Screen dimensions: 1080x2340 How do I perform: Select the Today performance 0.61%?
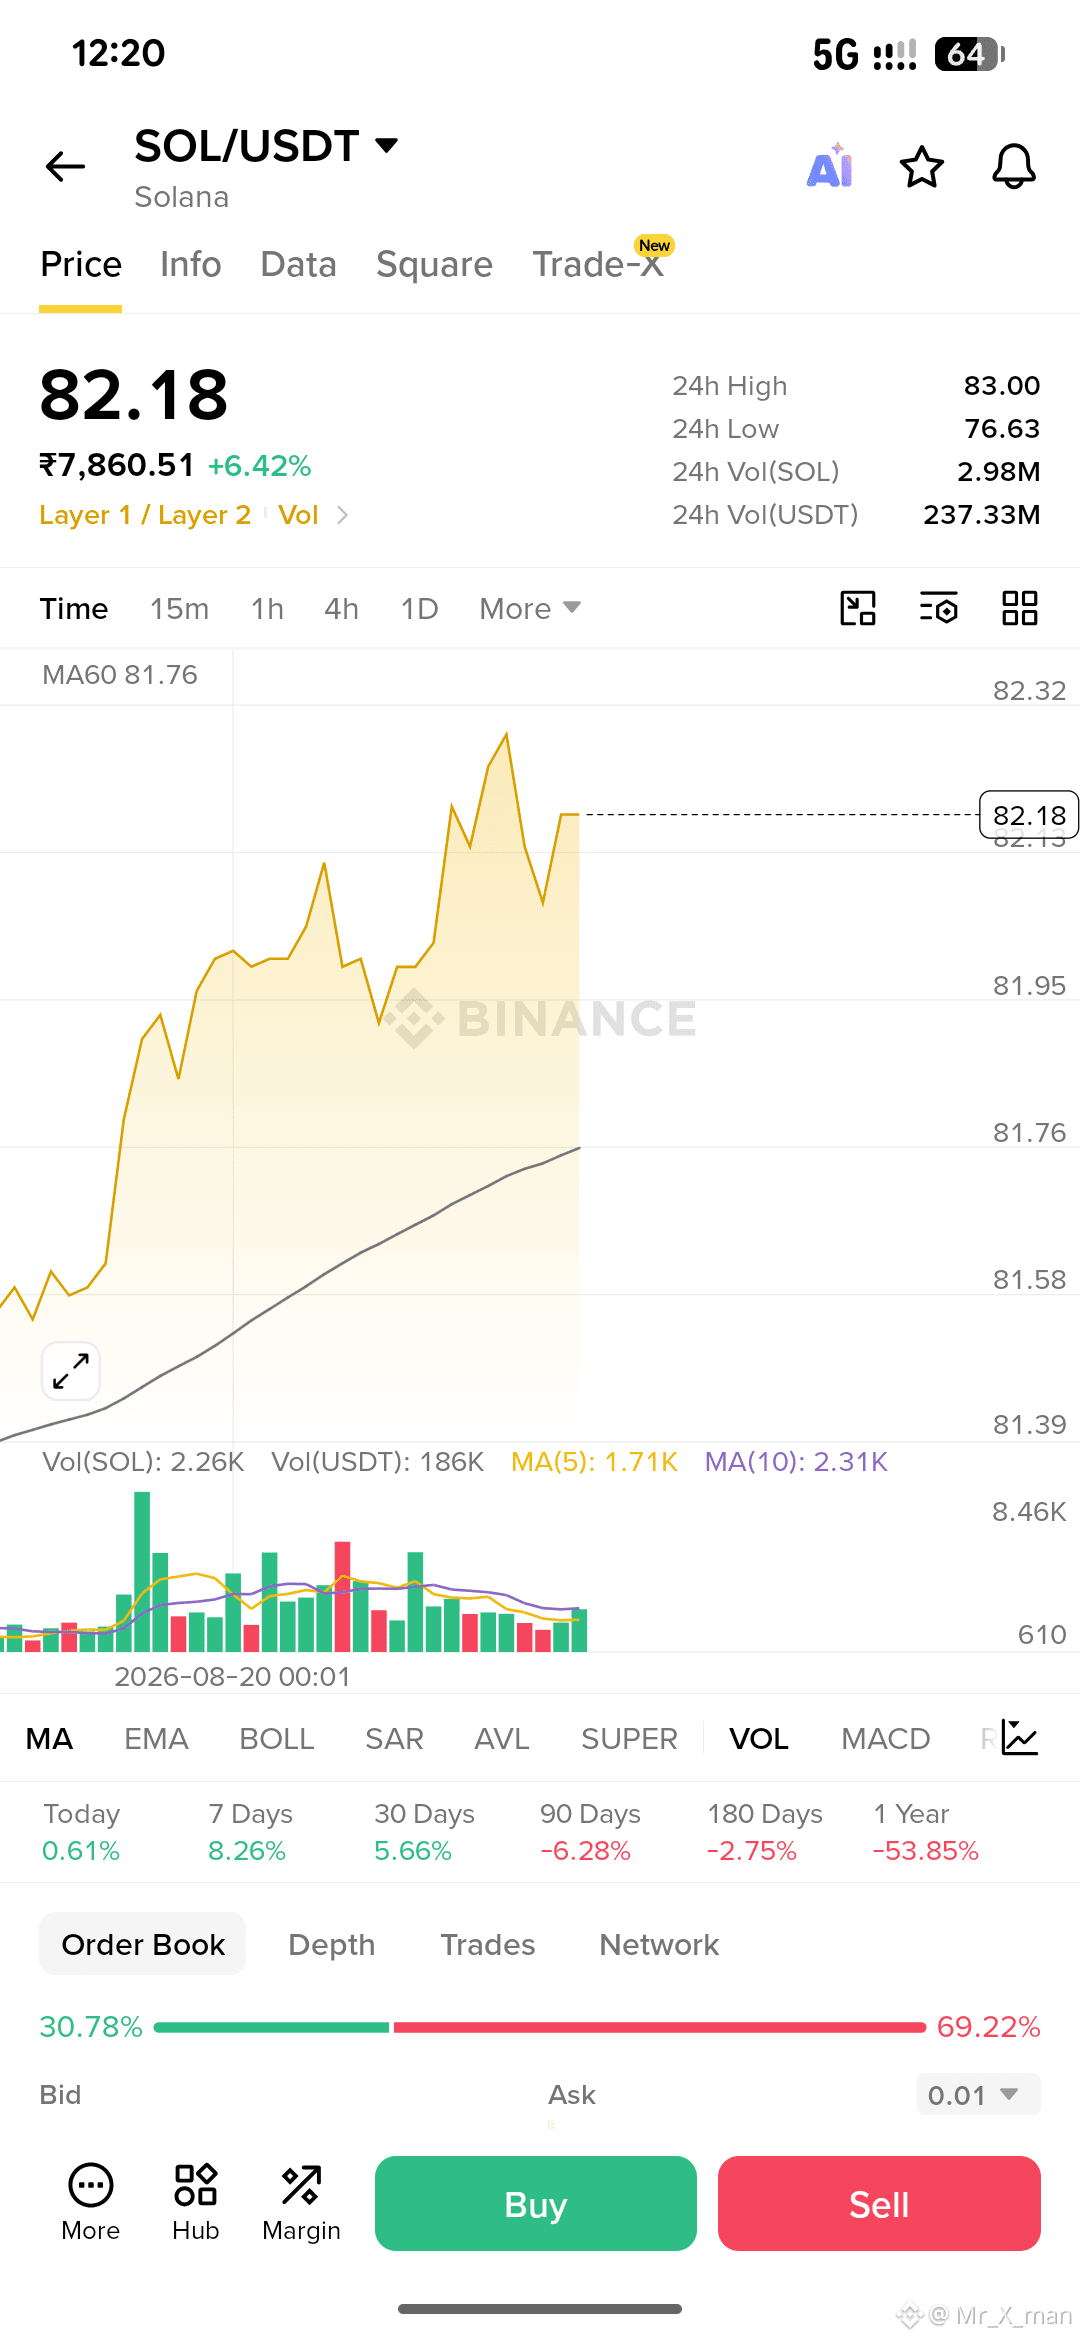tap(81, 1832)
